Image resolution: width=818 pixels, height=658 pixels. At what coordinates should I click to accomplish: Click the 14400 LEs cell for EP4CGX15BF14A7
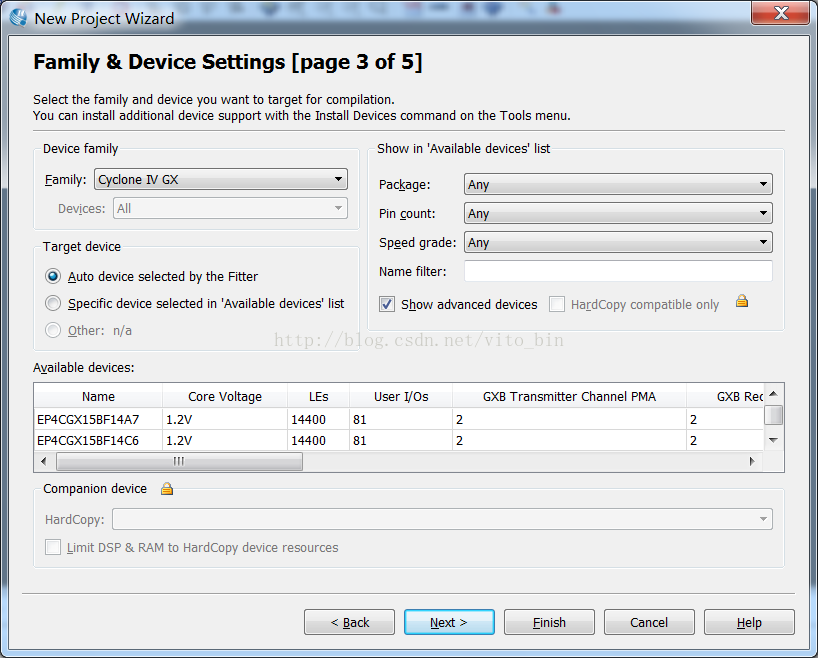318,419
